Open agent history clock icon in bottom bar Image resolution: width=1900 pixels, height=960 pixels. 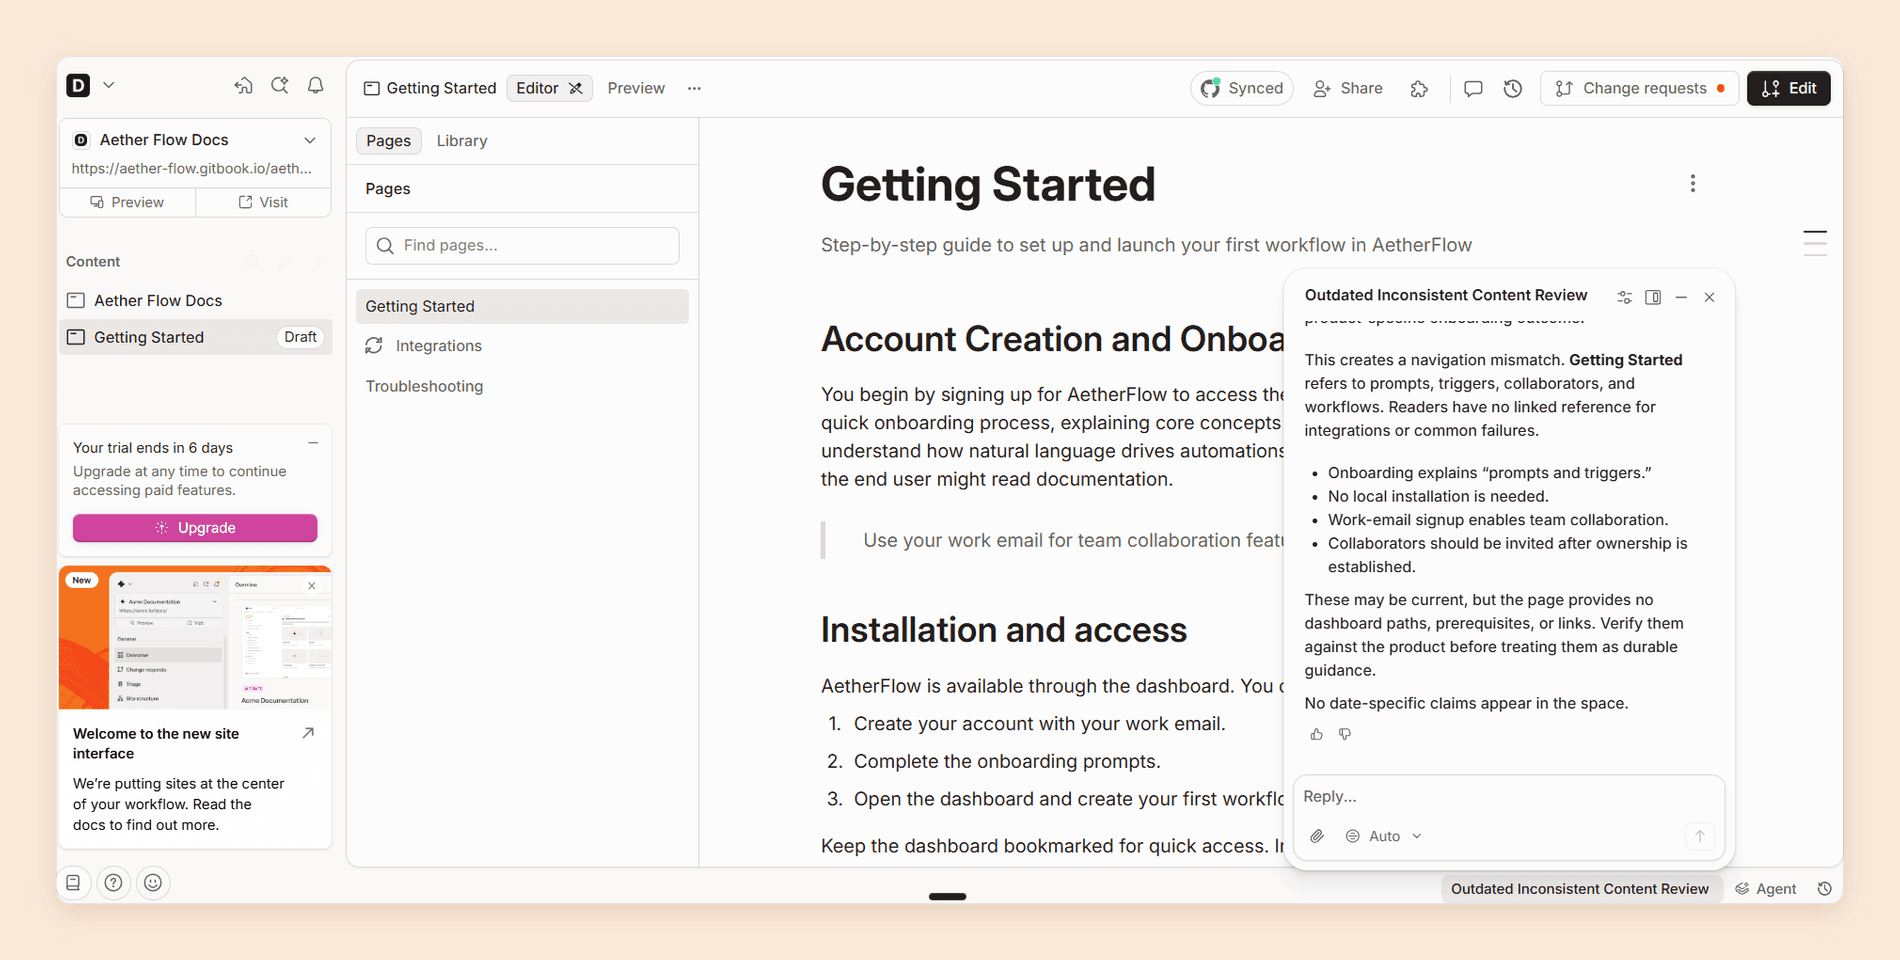(x=1825, y=889)
